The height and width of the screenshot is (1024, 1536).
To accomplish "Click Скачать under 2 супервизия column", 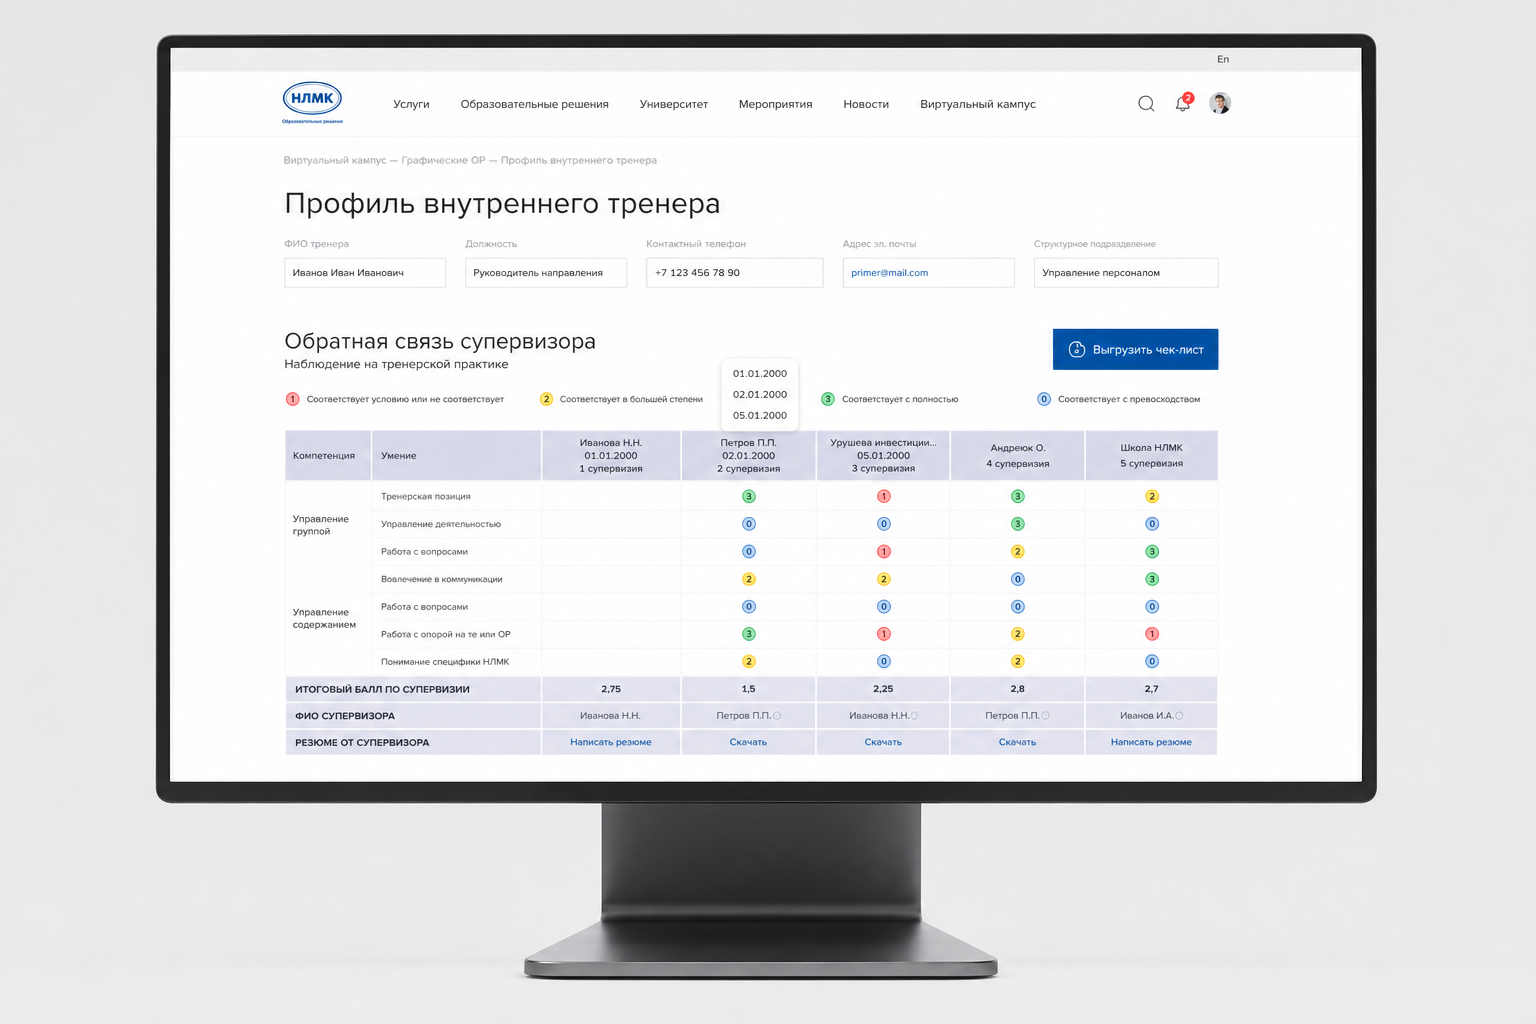I will 748,742.
